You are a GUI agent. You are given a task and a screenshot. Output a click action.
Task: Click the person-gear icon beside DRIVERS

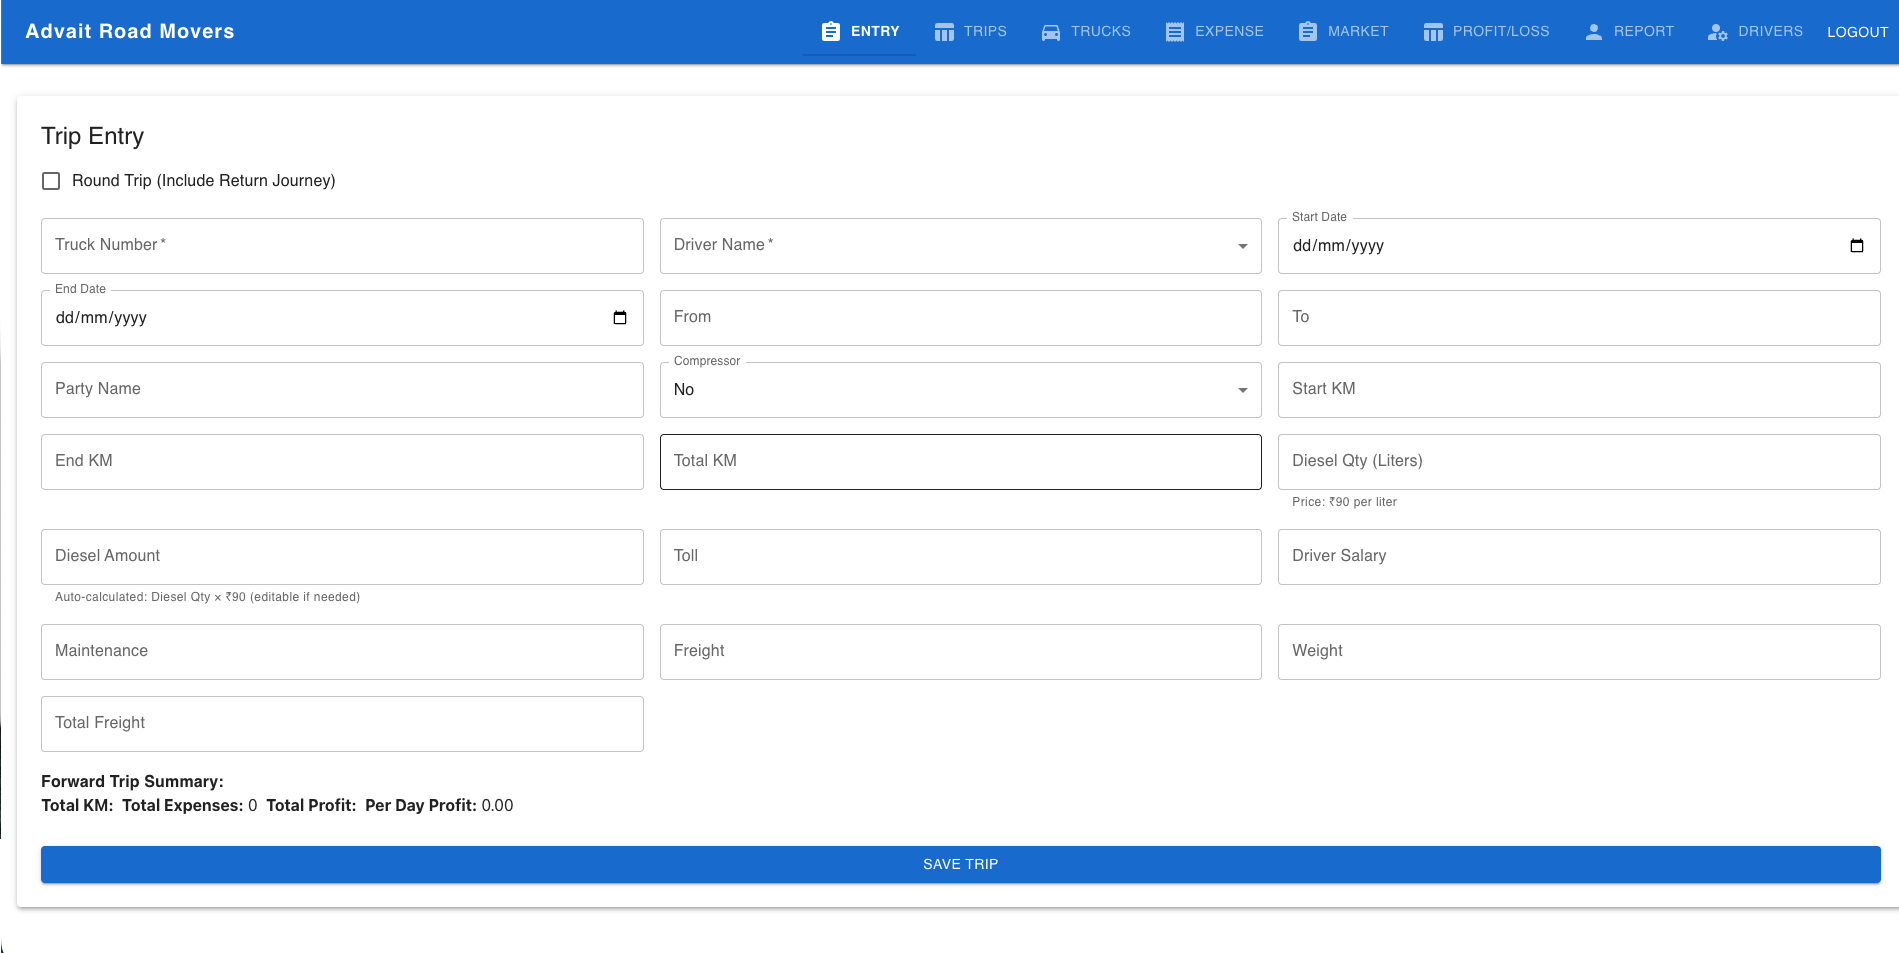coord(1717,32)
